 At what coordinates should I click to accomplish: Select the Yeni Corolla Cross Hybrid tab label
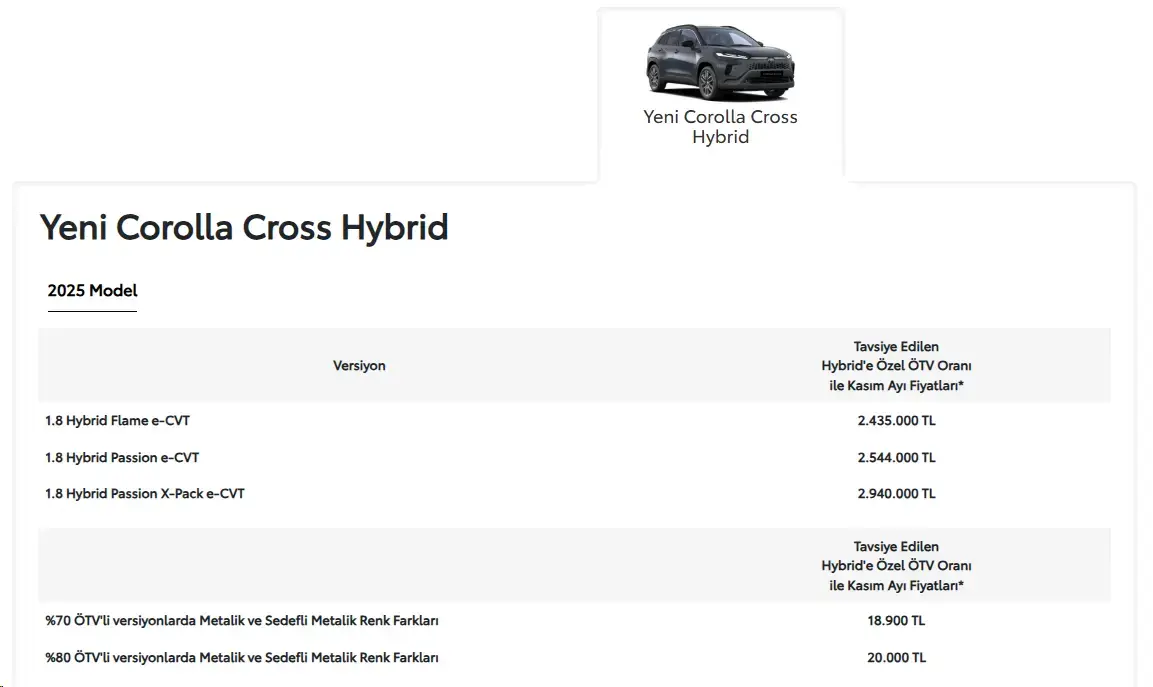click(720, 127)
